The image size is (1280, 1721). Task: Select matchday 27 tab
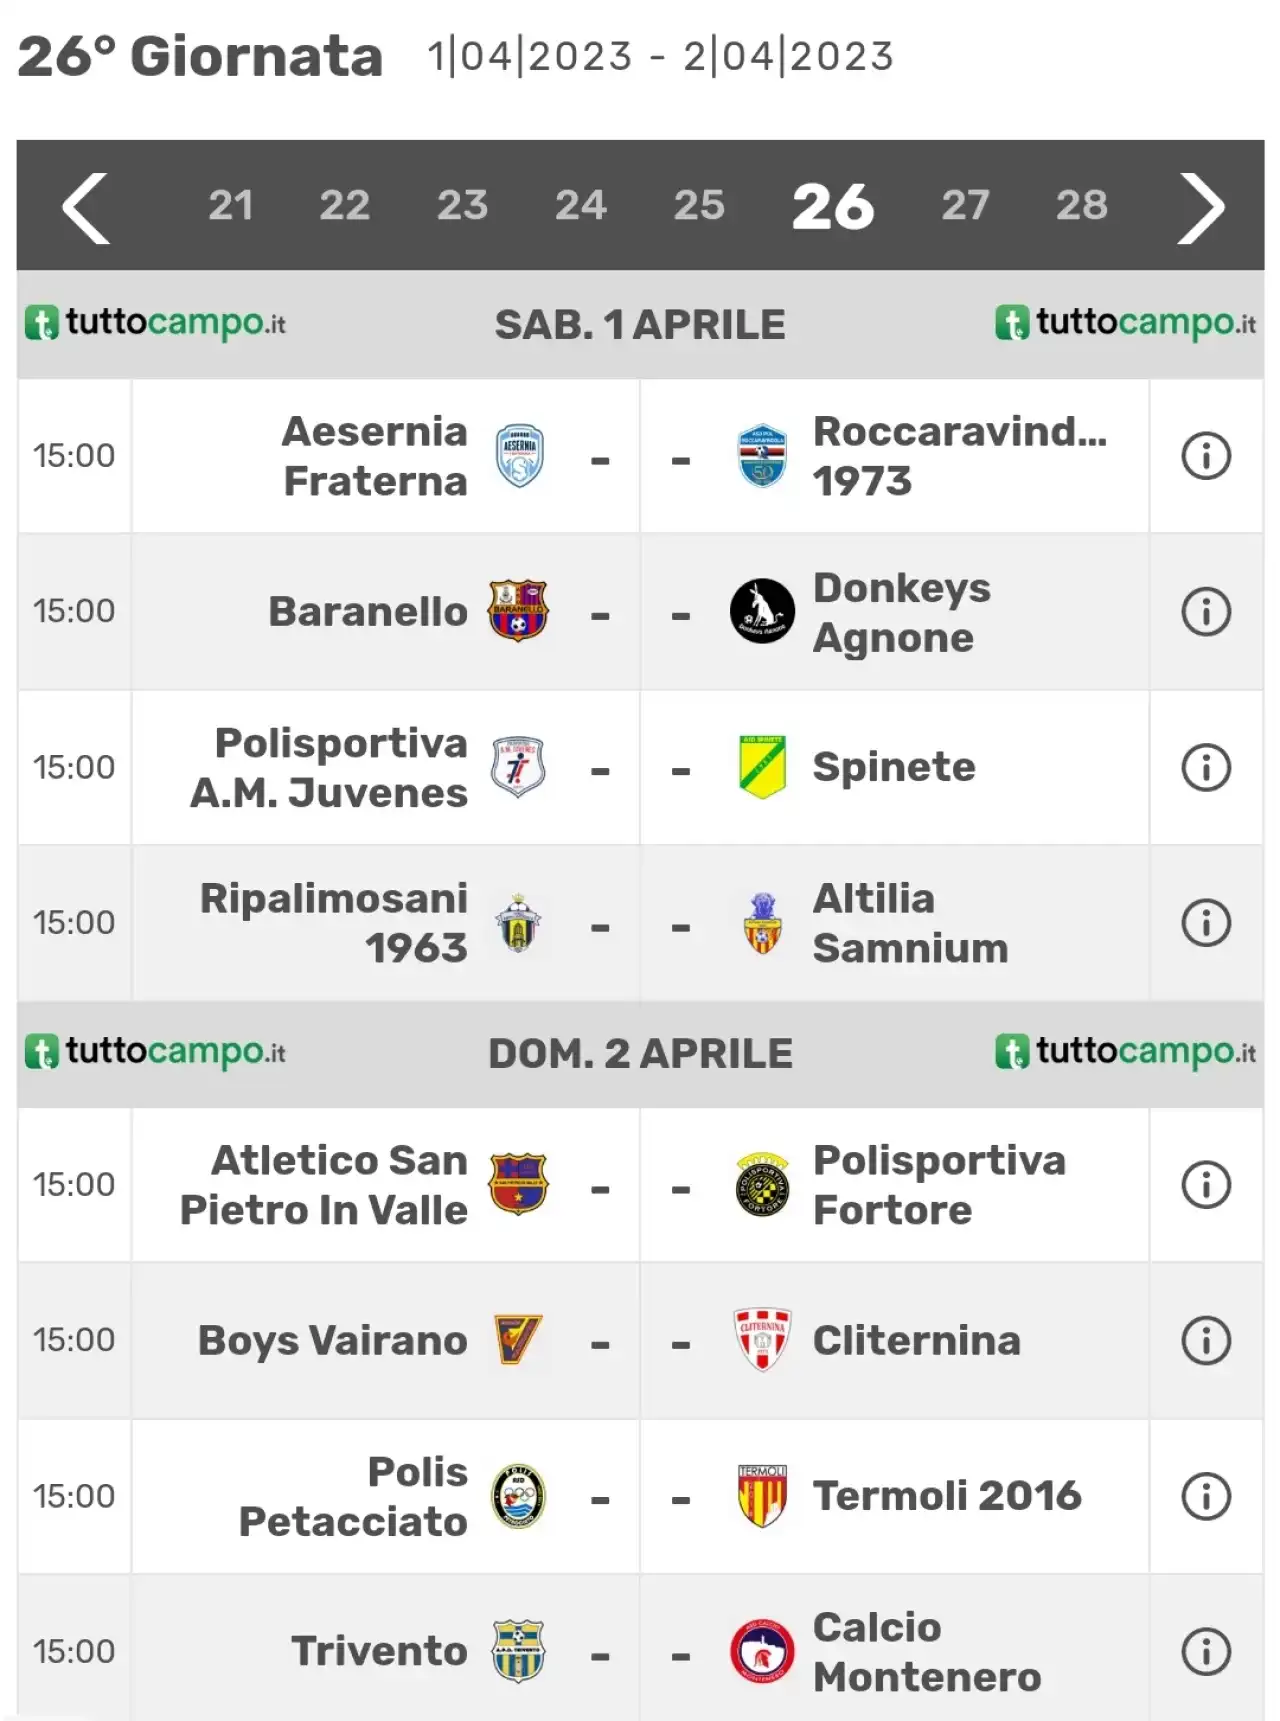965,205
